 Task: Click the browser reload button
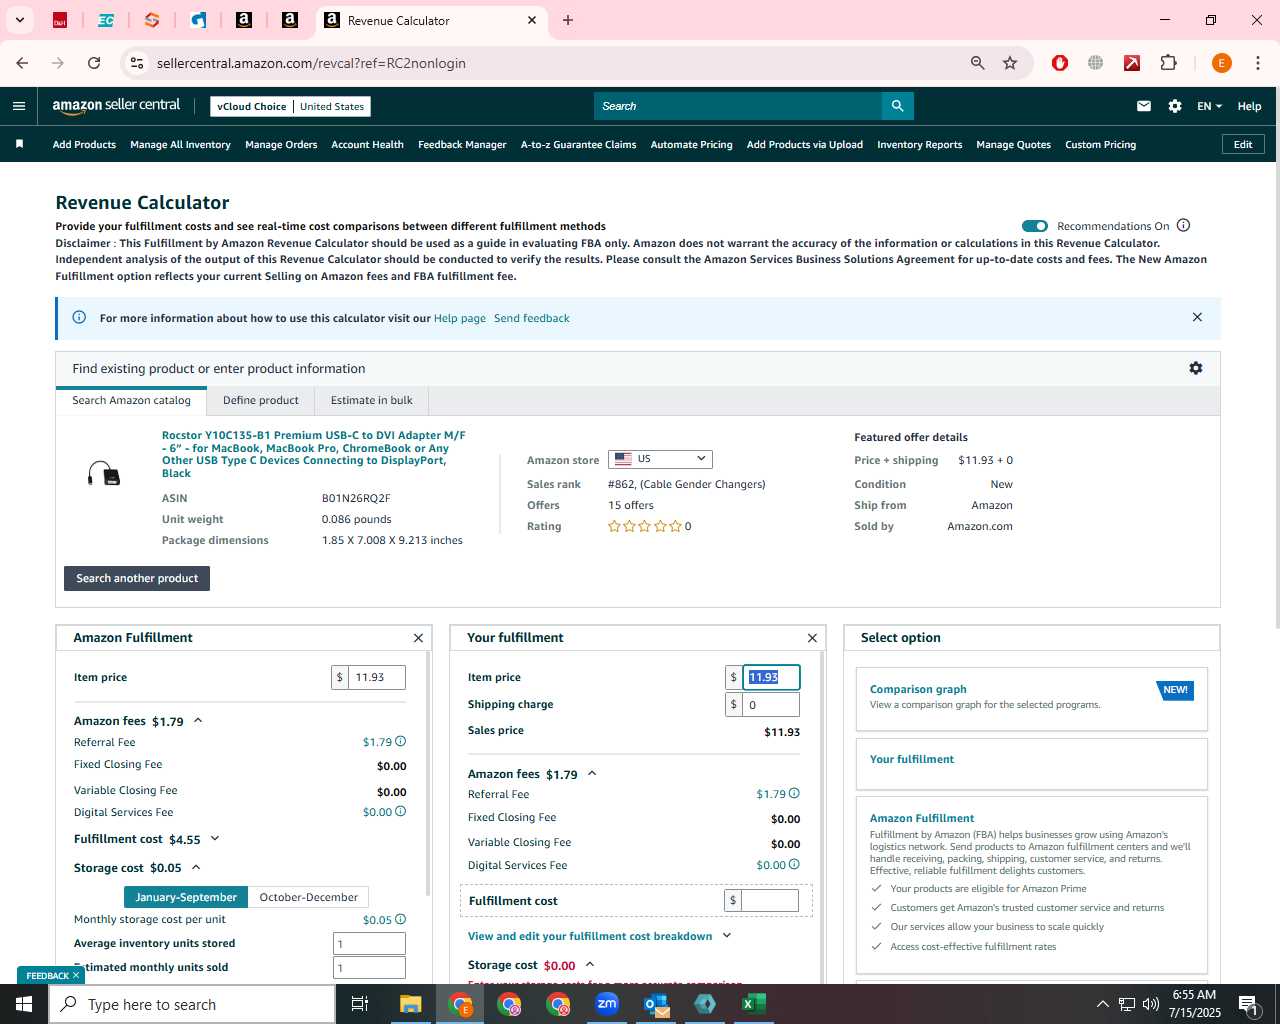click(94, 63)
